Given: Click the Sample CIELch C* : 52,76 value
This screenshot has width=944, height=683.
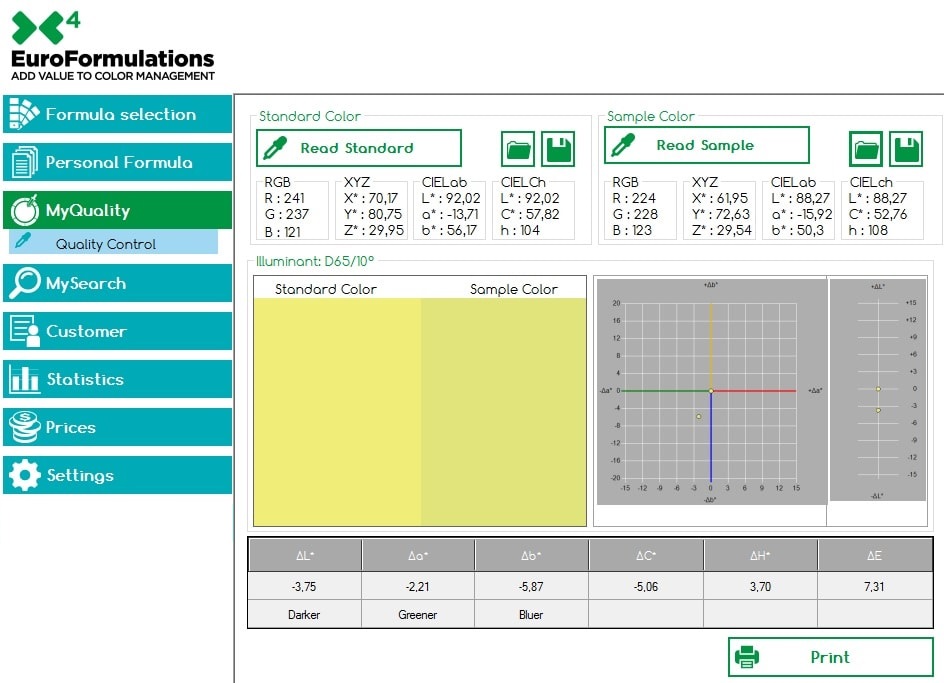Looking at the screenshot, I should (878, 214).
